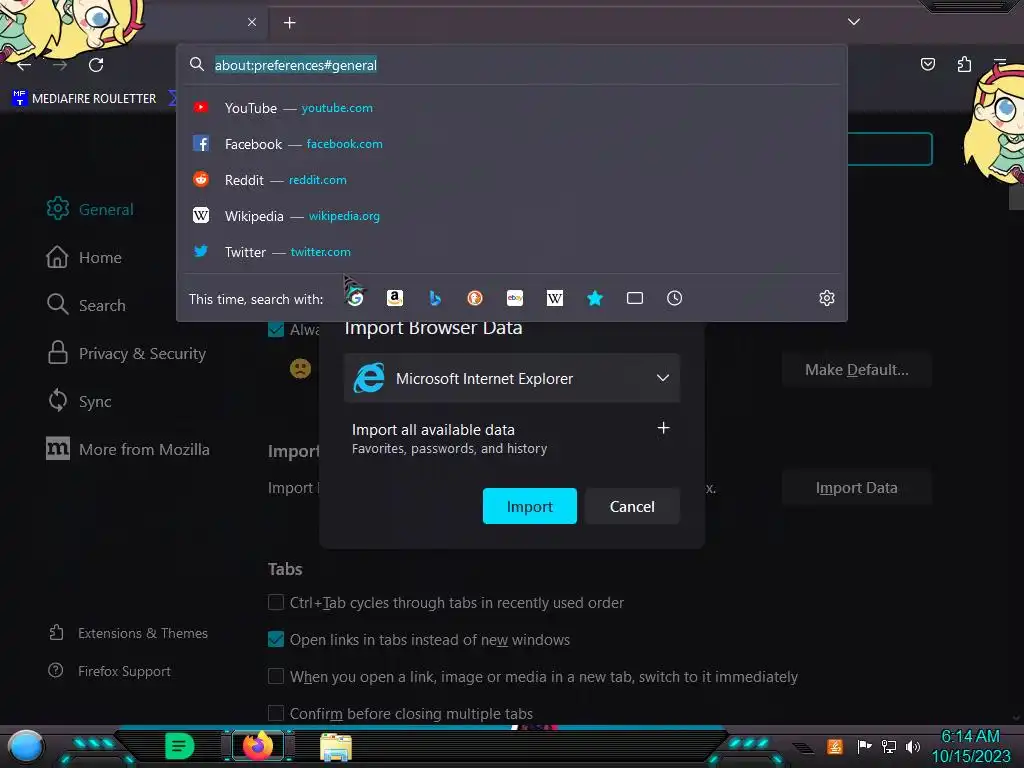Enable switch to new tab immediately checkbox
This screenshot has width=1024, height=768.
coord(276,676)
